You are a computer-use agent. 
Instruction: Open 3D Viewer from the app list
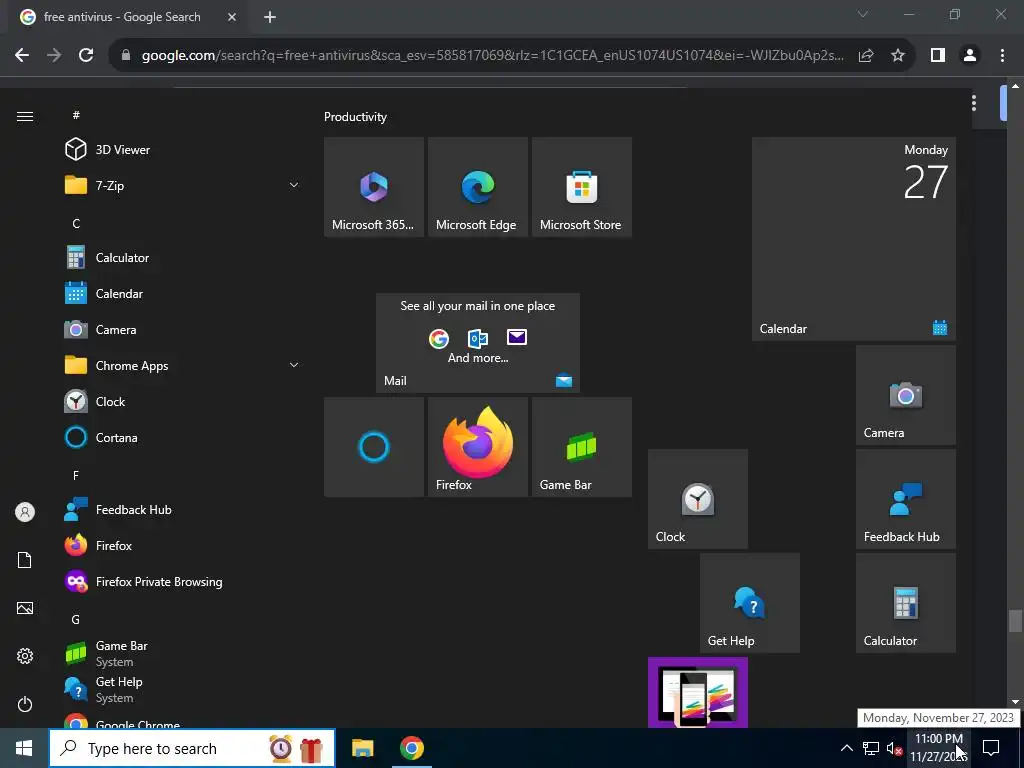[x=181, y=150]
